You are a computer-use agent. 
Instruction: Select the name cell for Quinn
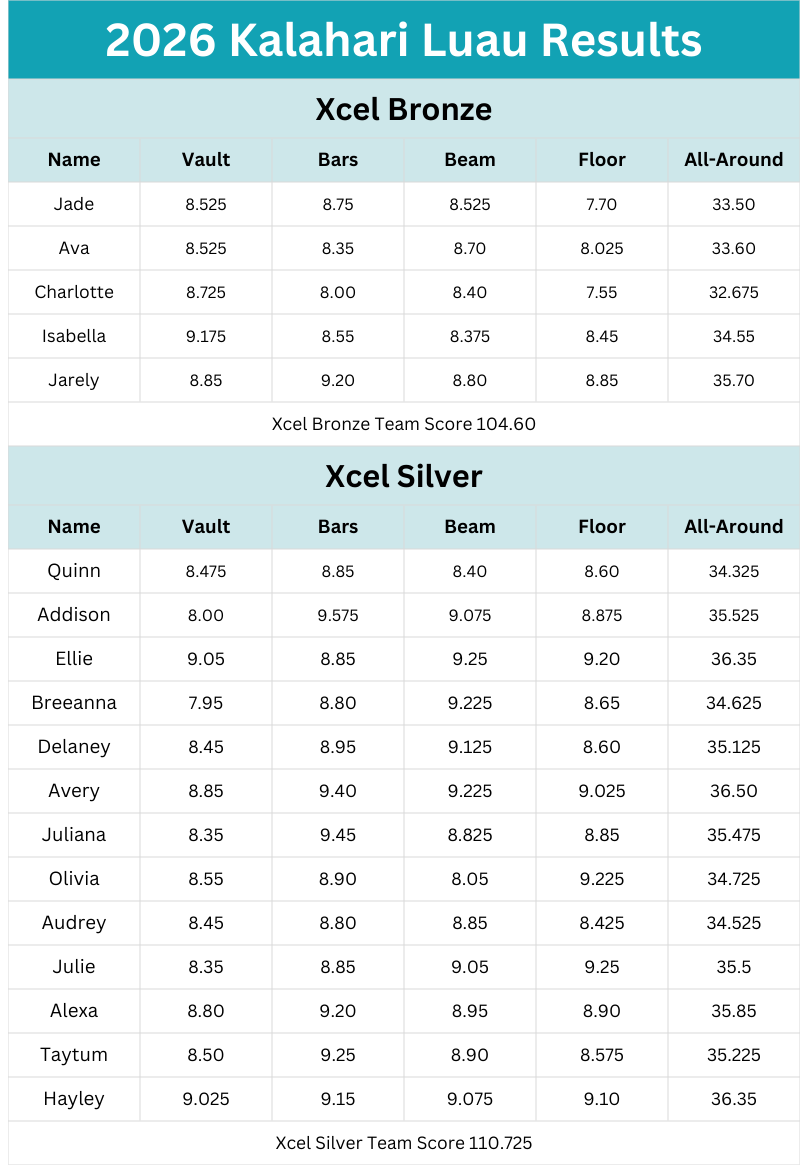coord(74,571)
